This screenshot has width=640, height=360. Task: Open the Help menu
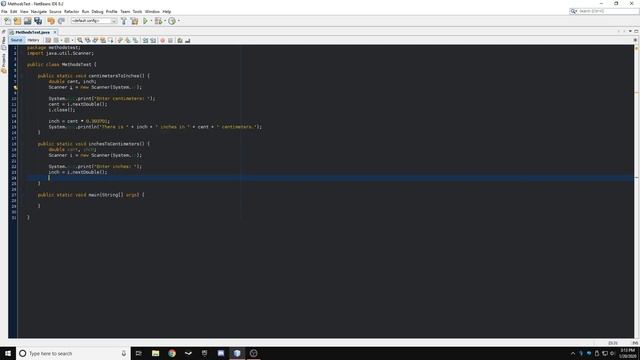[167, 11]
